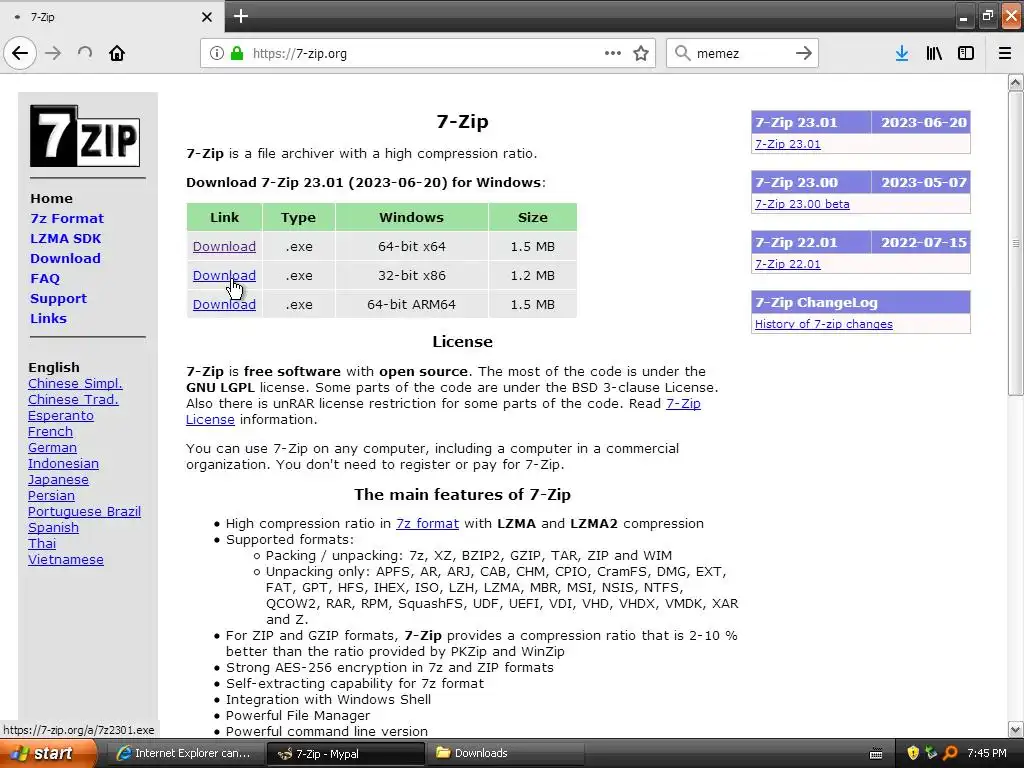The width and height of the screenshot is (1024, 768).
Task: Open Download page from sidebar
Action: click(x=65, y=259)
